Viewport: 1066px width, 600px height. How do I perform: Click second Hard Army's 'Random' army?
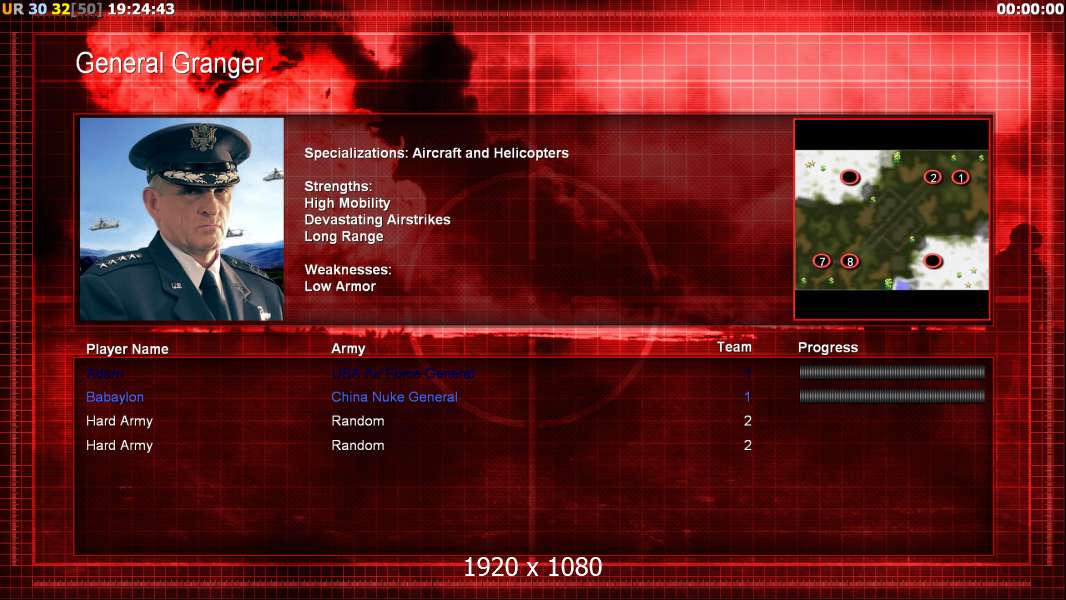tap(358, 446)
